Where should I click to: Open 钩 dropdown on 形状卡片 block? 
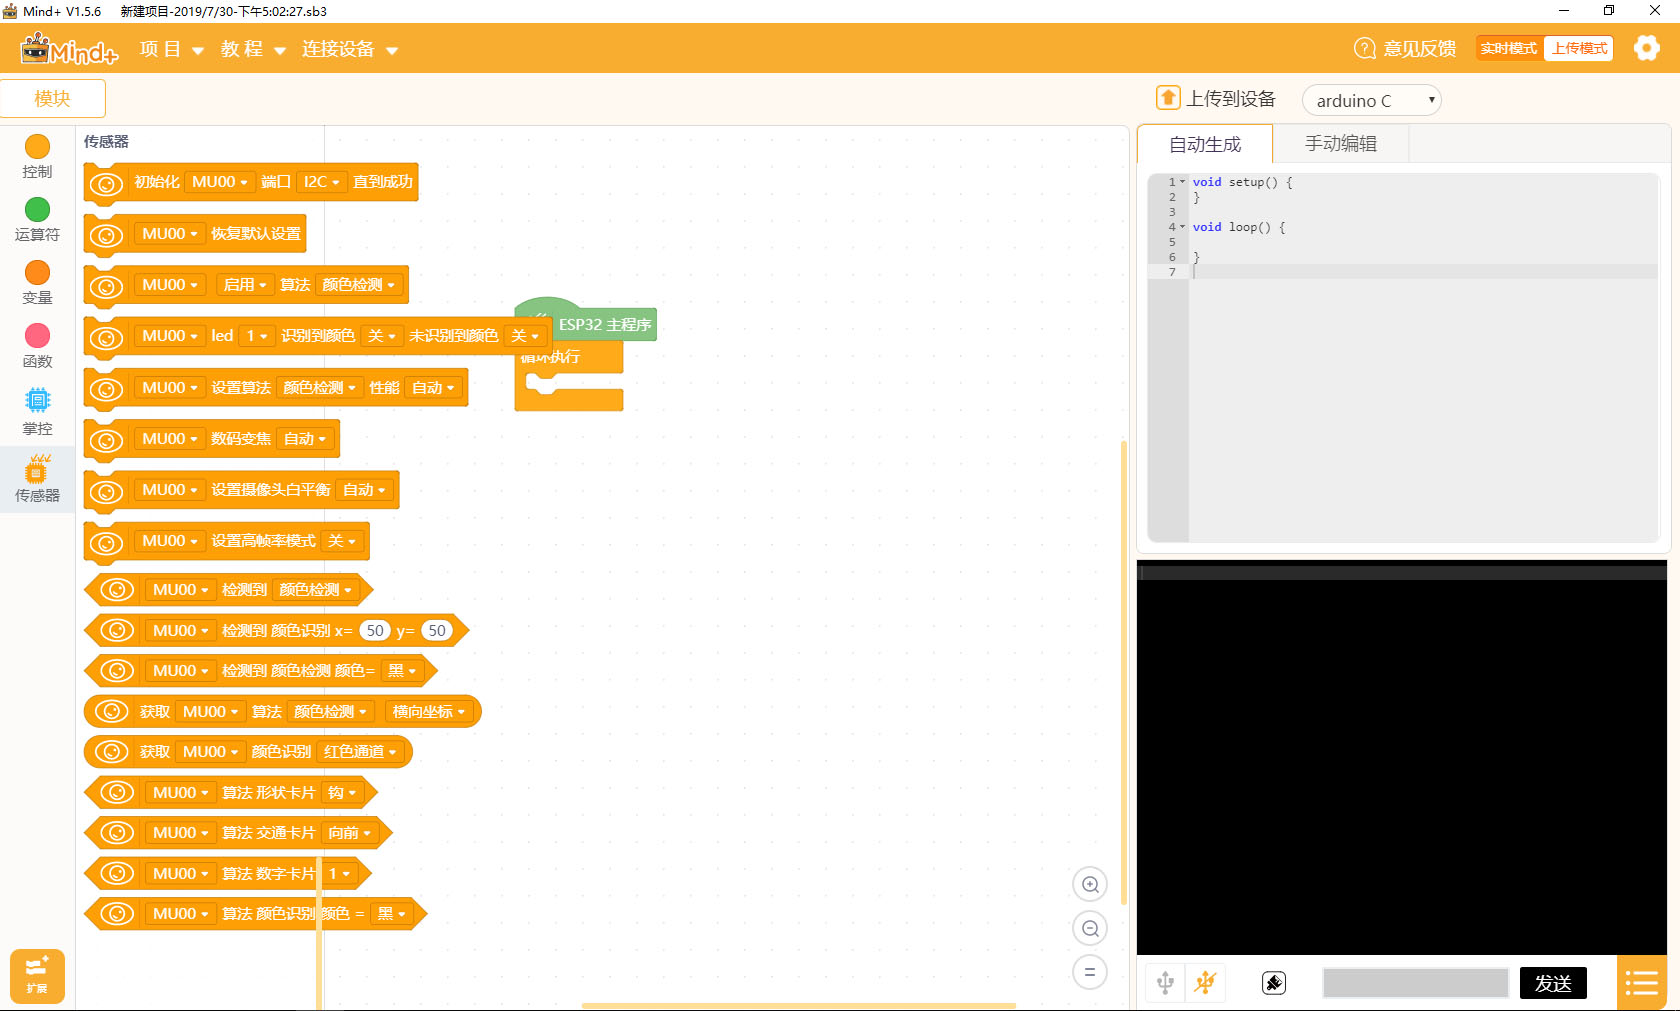tap(342, 793)
